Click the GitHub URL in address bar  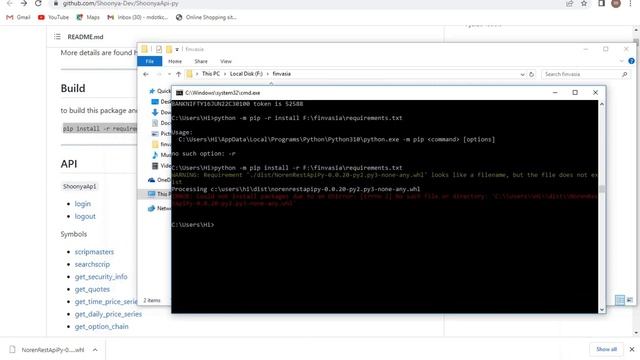point(120,3)
